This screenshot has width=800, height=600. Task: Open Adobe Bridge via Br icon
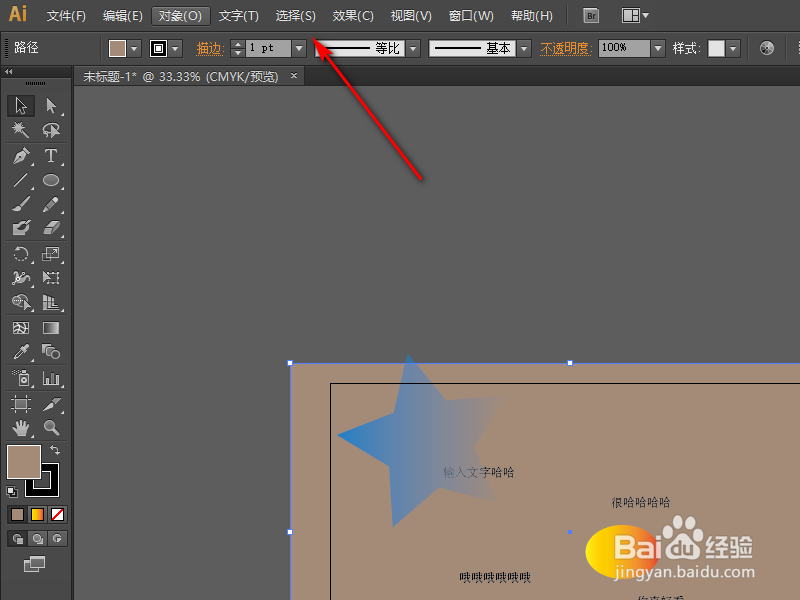pyautogui.click(x=591, y=16)
